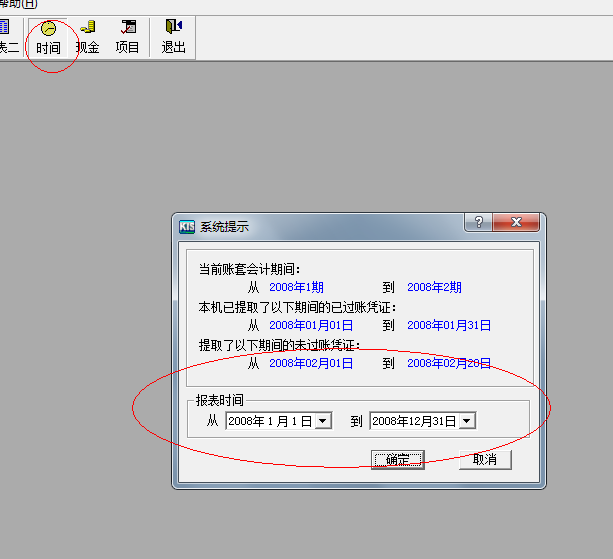Click the KIS icon in dialog title
Screen dimensions: 613x559
click(x=187, y=226)
